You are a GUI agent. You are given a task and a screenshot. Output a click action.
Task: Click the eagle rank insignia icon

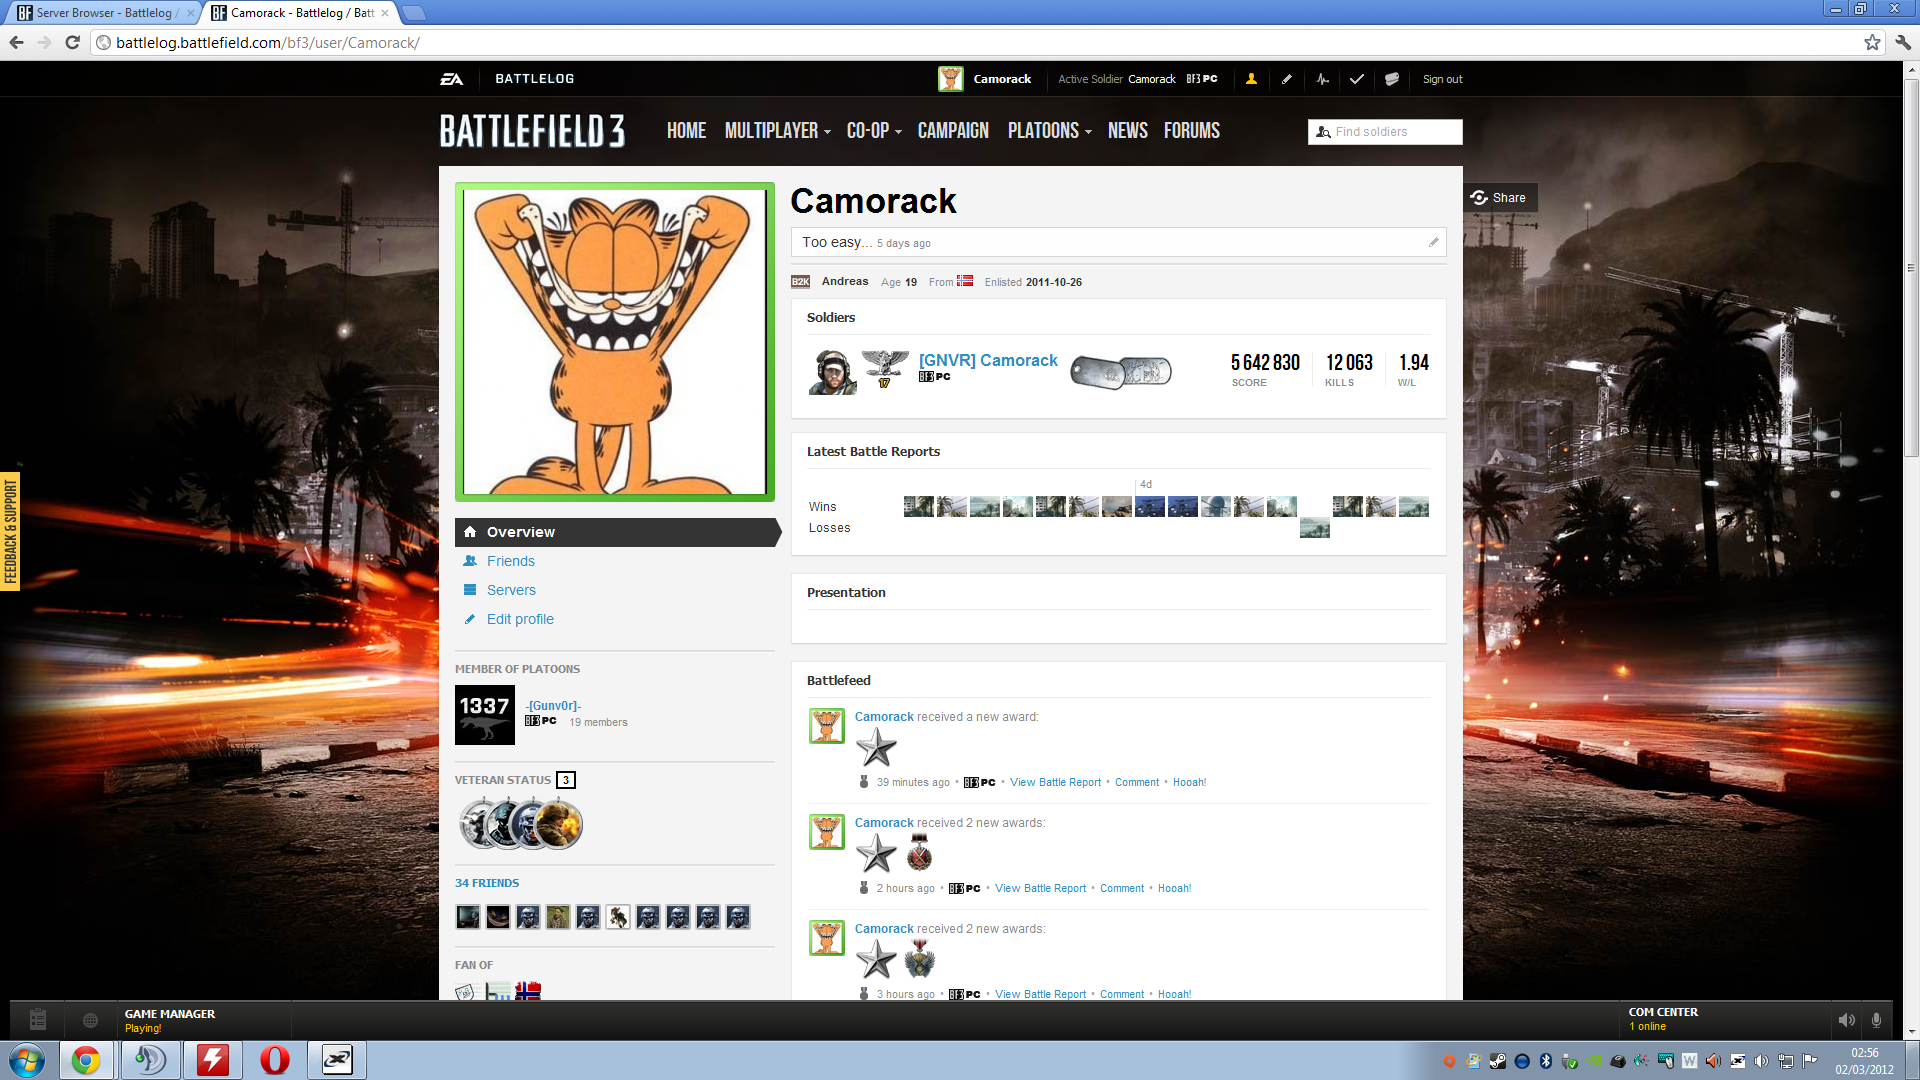pos(885,368)
